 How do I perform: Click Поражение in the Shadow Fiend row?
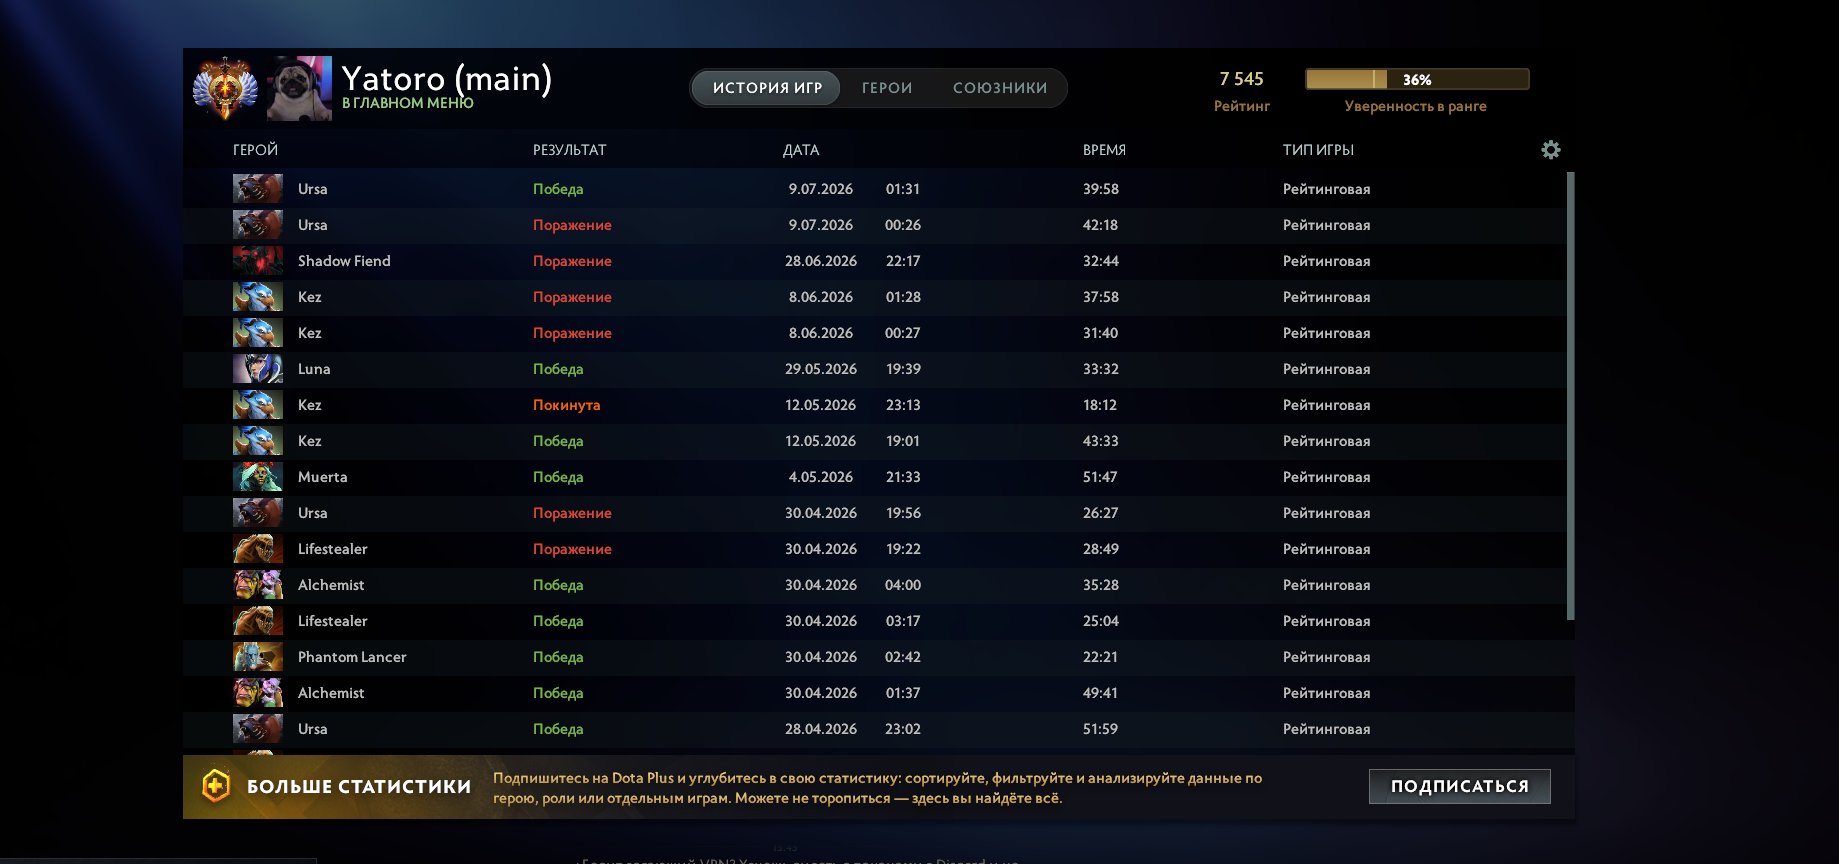(572, 261)
